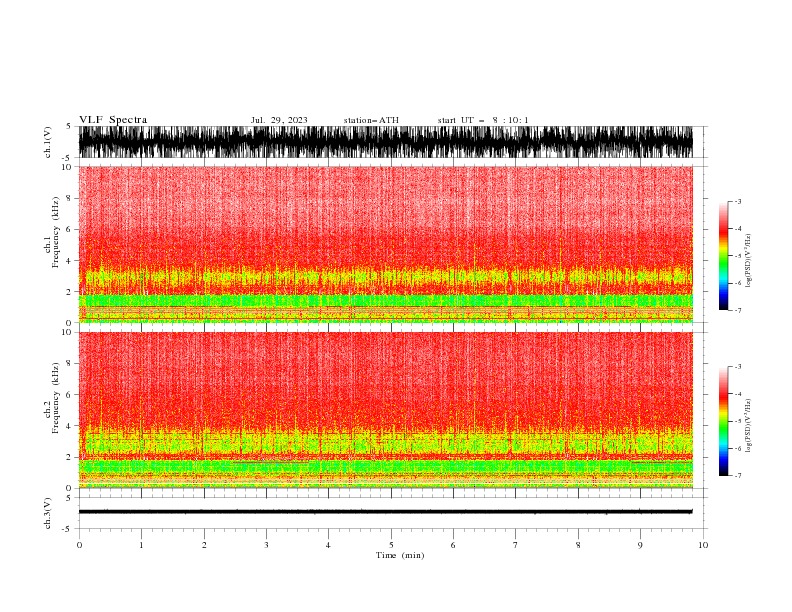Click the ch.1 frequency spectrogram panel
Image resolution: width=792 pixels, height=612 pixels.
coord(385,244)
